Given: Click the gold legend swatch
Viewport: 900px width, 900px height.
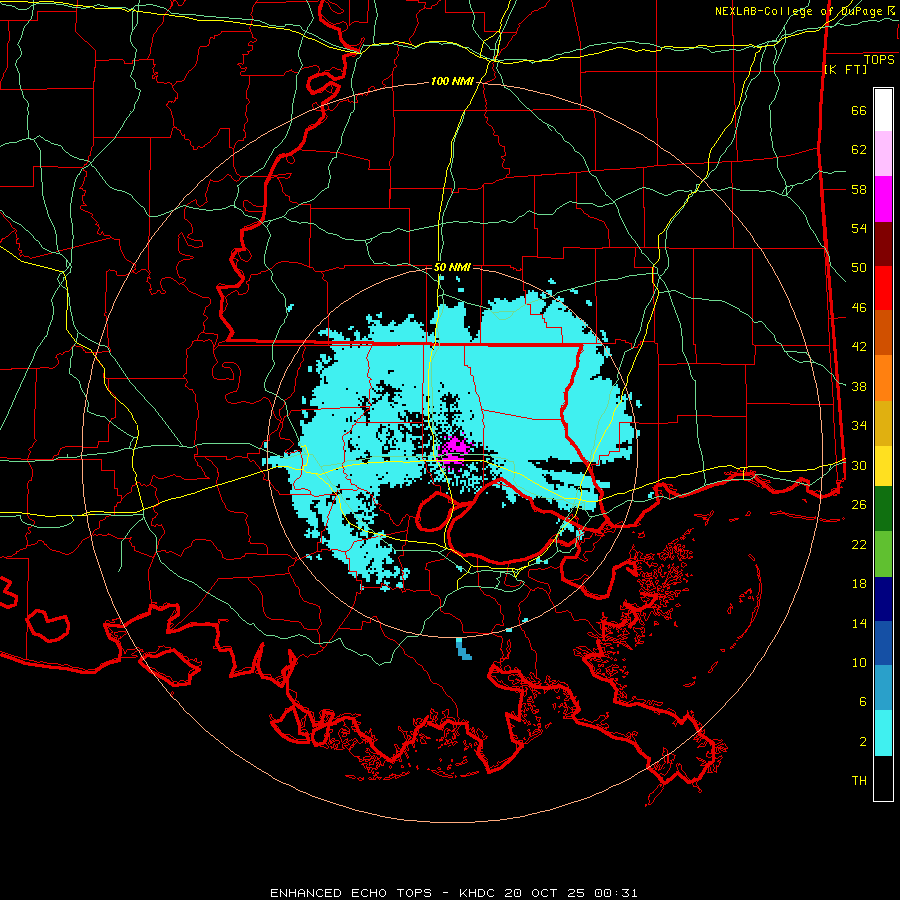Looking at the screenshot, I should pyautogui.click(x=883, y=424).
